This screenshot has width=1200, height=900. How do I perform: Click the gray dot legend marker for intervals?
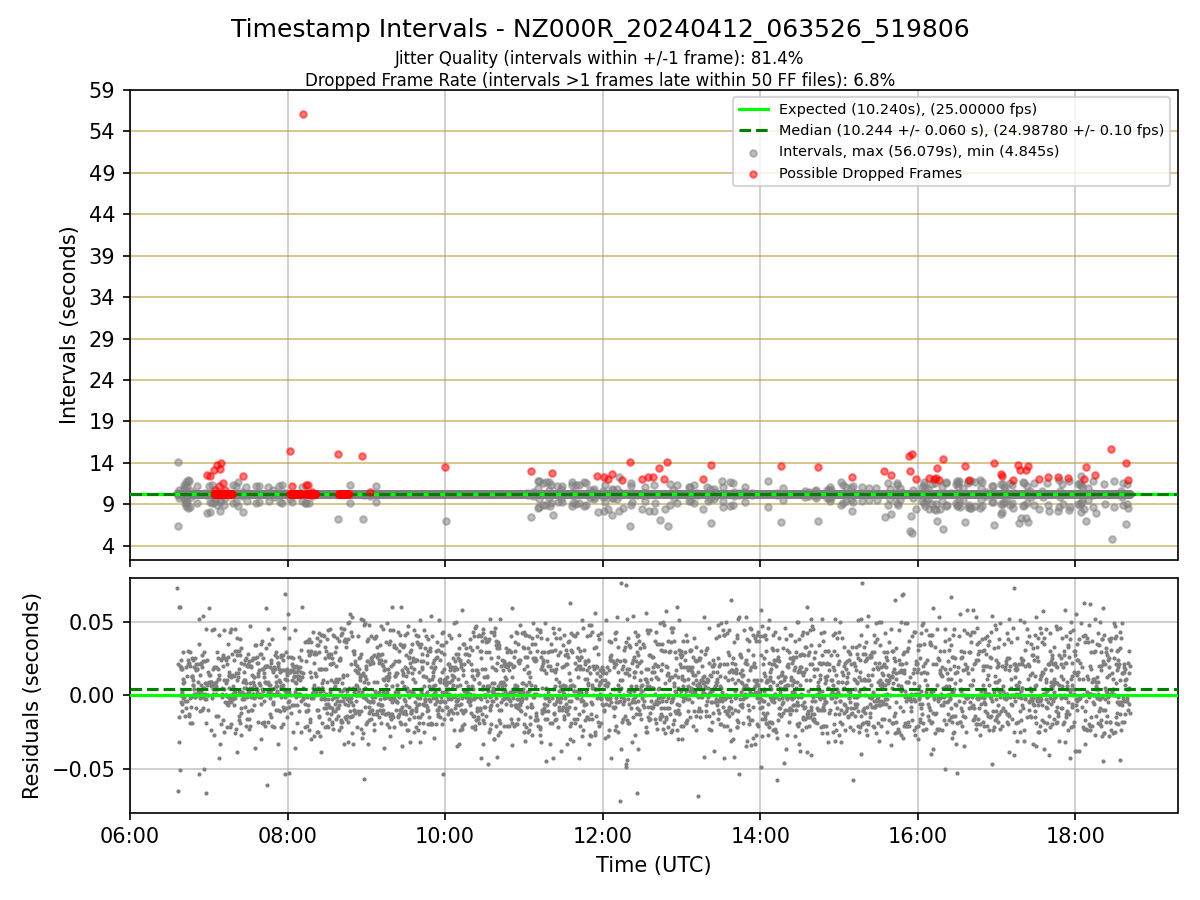coord(754,152)
